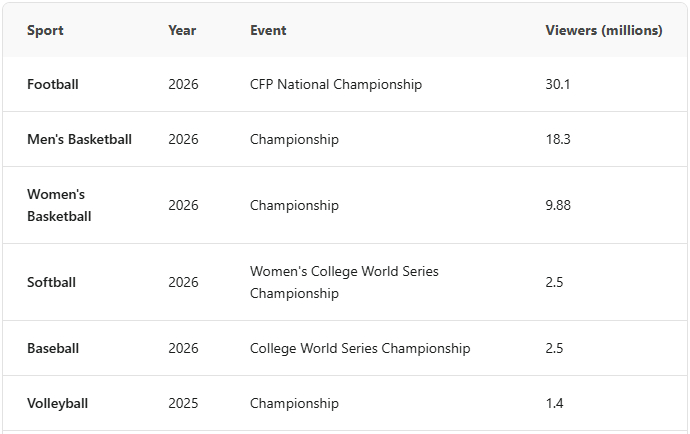
Task: Click the Event column header
Action: point(268,30)
